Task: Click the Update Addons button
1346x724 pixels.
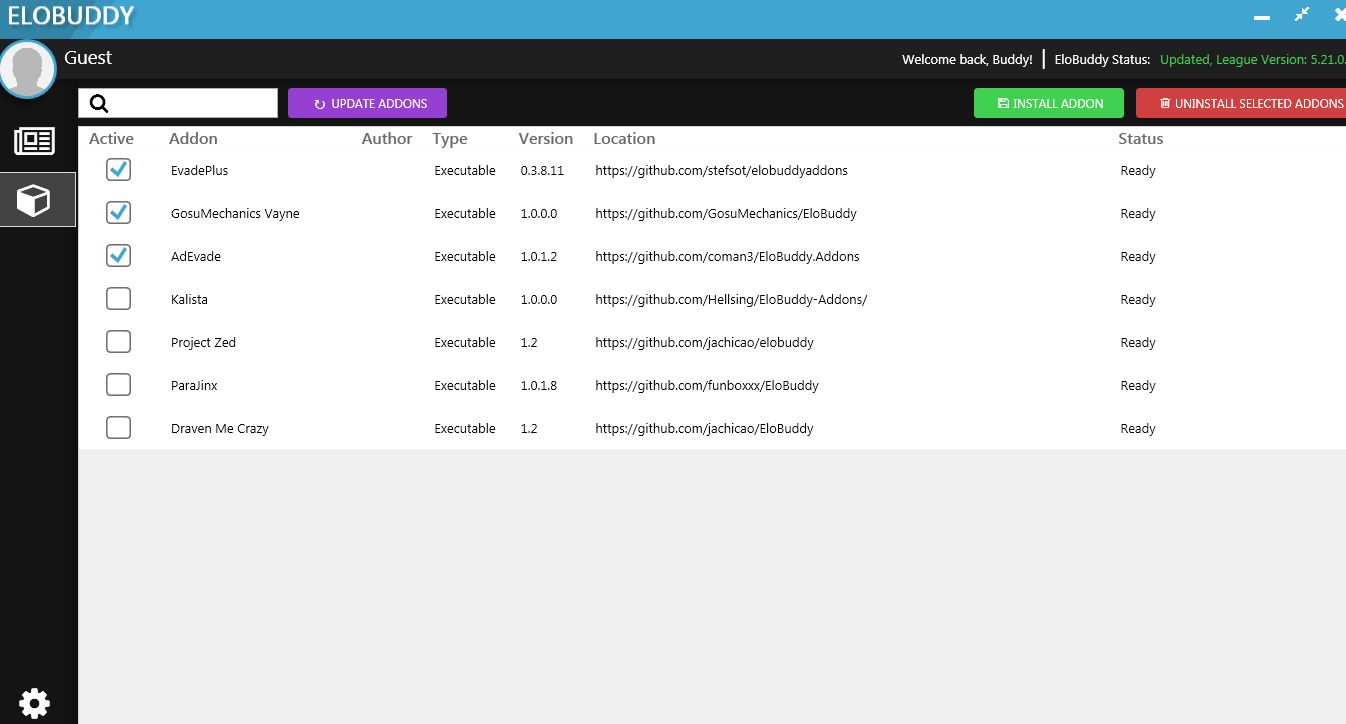Action: pyautogui.click(x=367, y=103)
